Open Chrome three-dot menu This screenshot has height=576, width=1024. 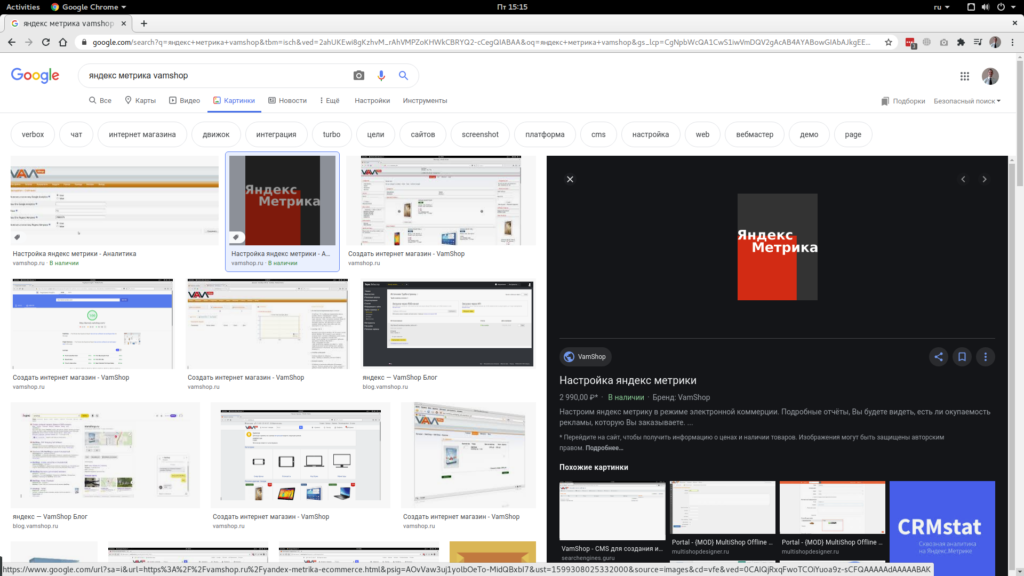pos(1012,42)
